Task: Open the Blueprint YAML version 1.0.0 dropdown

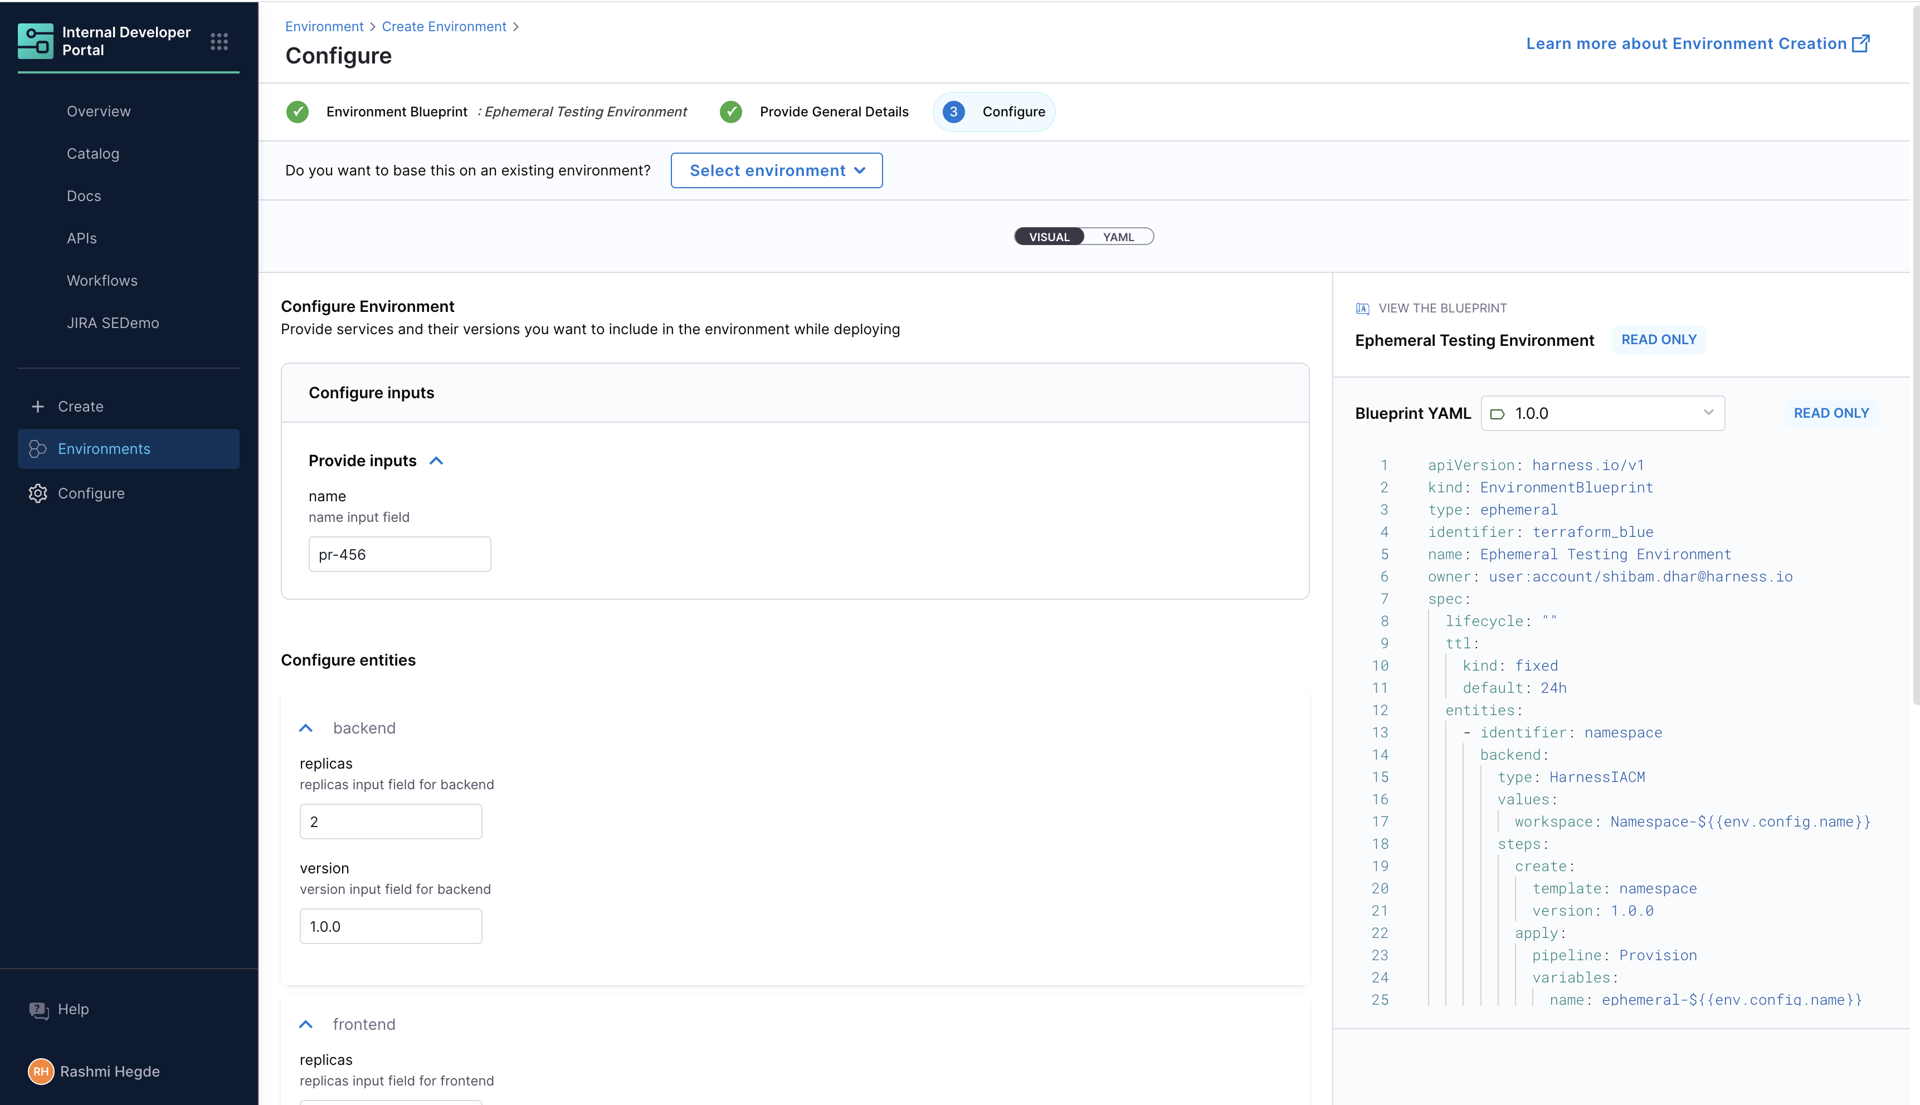Action: point(1602,413)
